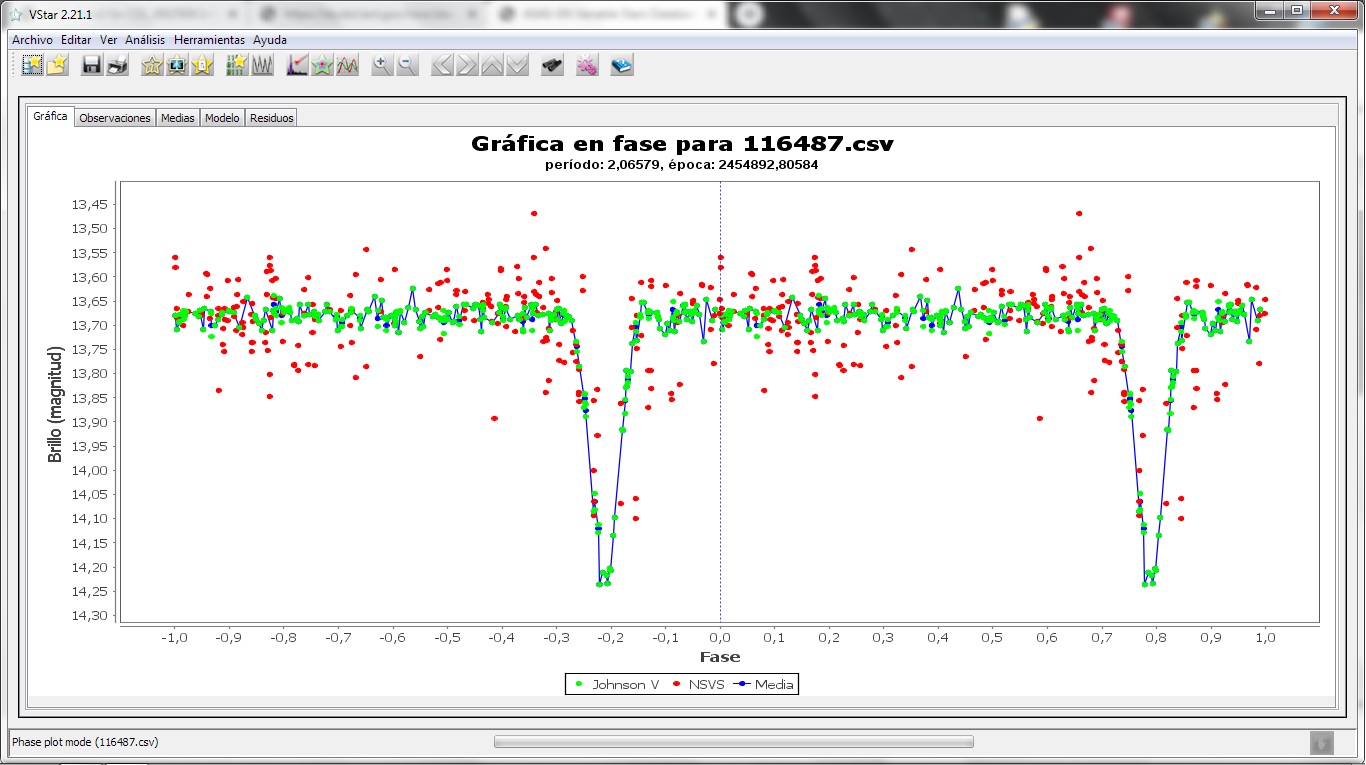Click the pan left arrow icon
Image resolution: width=1366 pixels, height=765 pixels.
coord(442,66)
